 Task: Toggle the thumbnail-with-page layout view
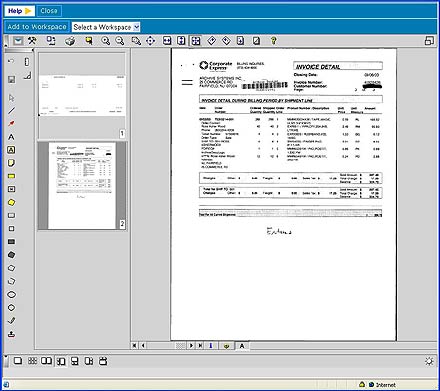point(61,361)
